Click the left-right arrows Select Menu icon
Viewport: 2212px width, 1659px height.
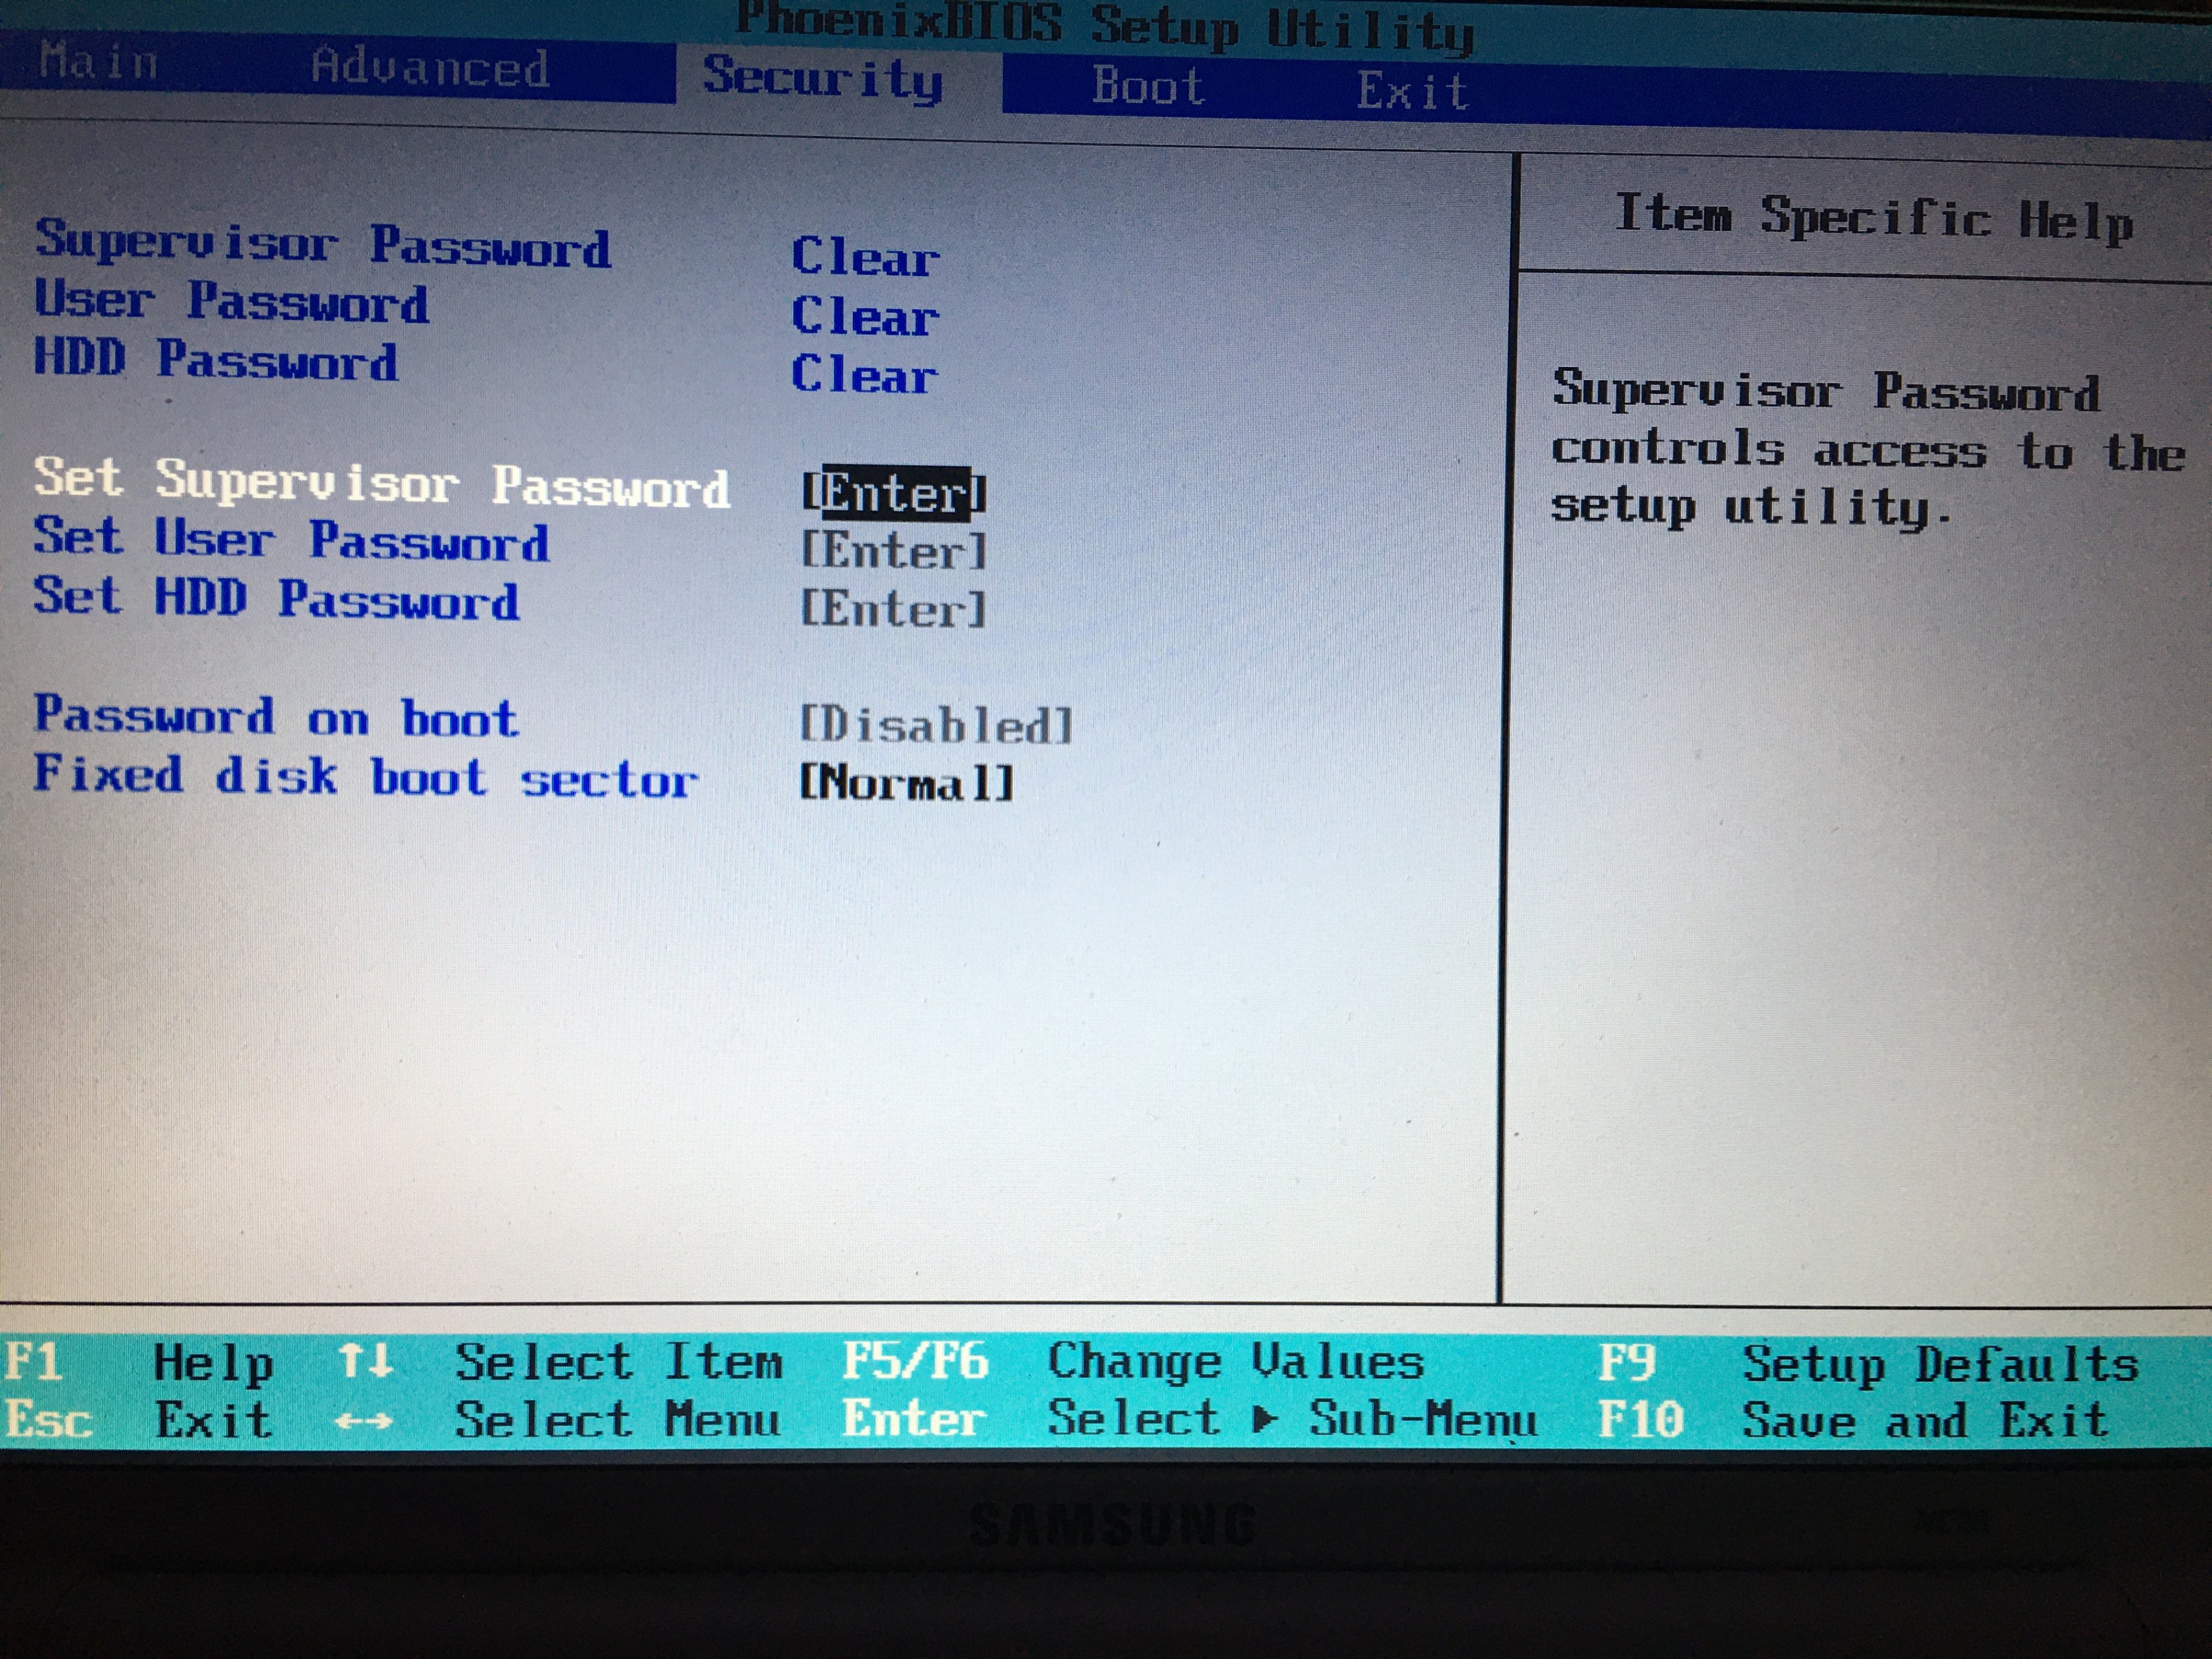point(363,1420)
